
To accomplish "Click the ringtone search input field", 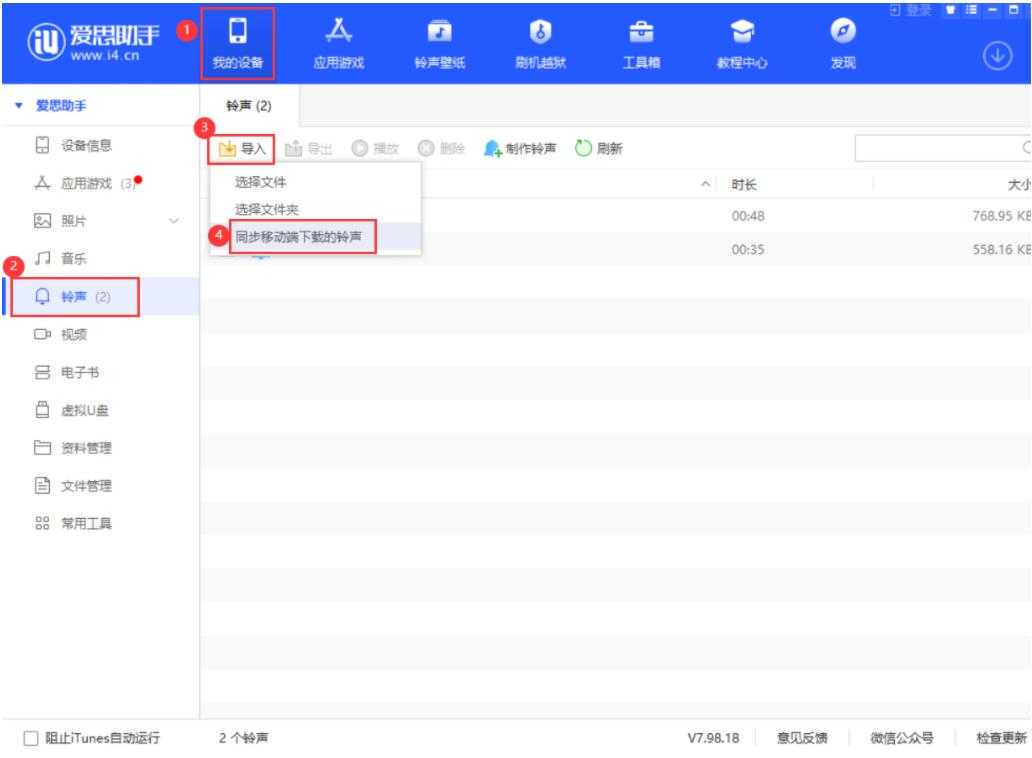I will click(940, 149).
